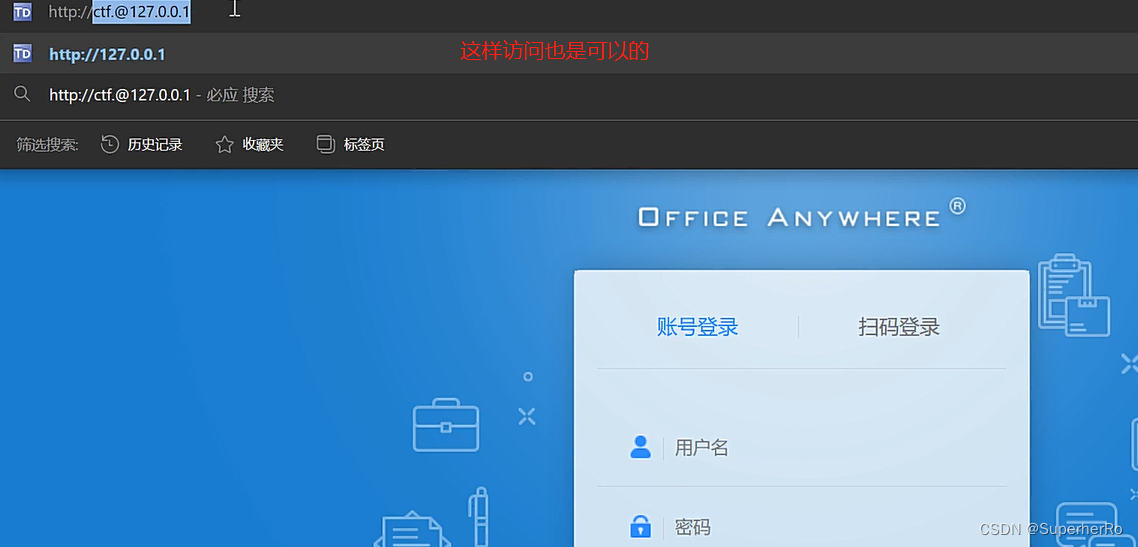Click TD icon beside 127.0.0.1 suggestion
Image resolution: width=1138 pixels, height=547 pixels.
pyautogui.click(x=22, y=54)
